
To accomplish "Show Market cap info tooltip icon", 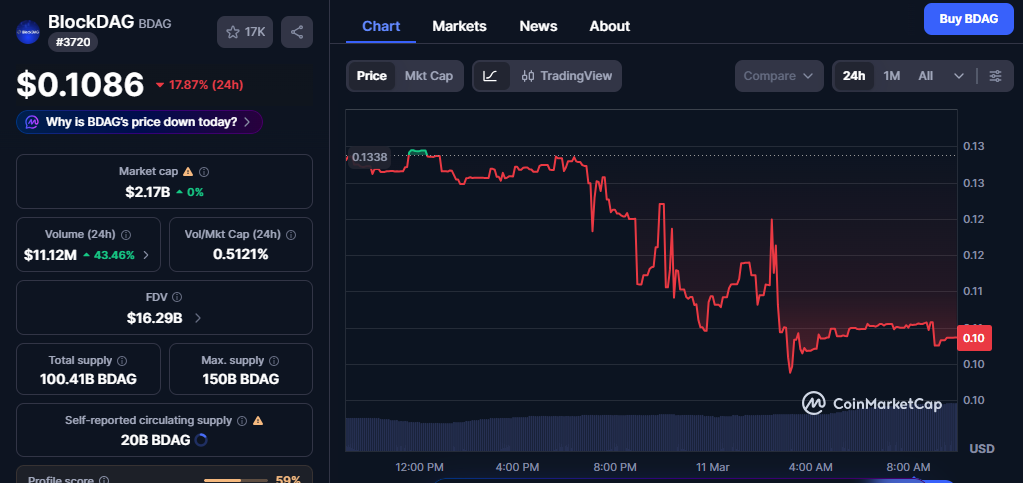I will pyautogui.click(x=204, y=172).
